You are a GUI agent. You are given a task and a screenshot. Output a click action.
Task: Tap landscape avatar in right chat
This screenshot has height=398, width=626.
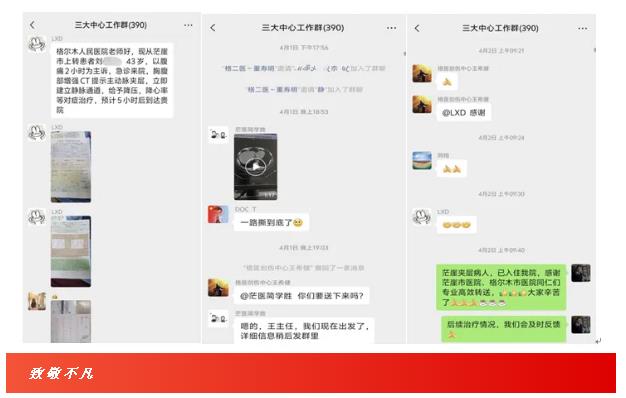click(x=422, y=160)
